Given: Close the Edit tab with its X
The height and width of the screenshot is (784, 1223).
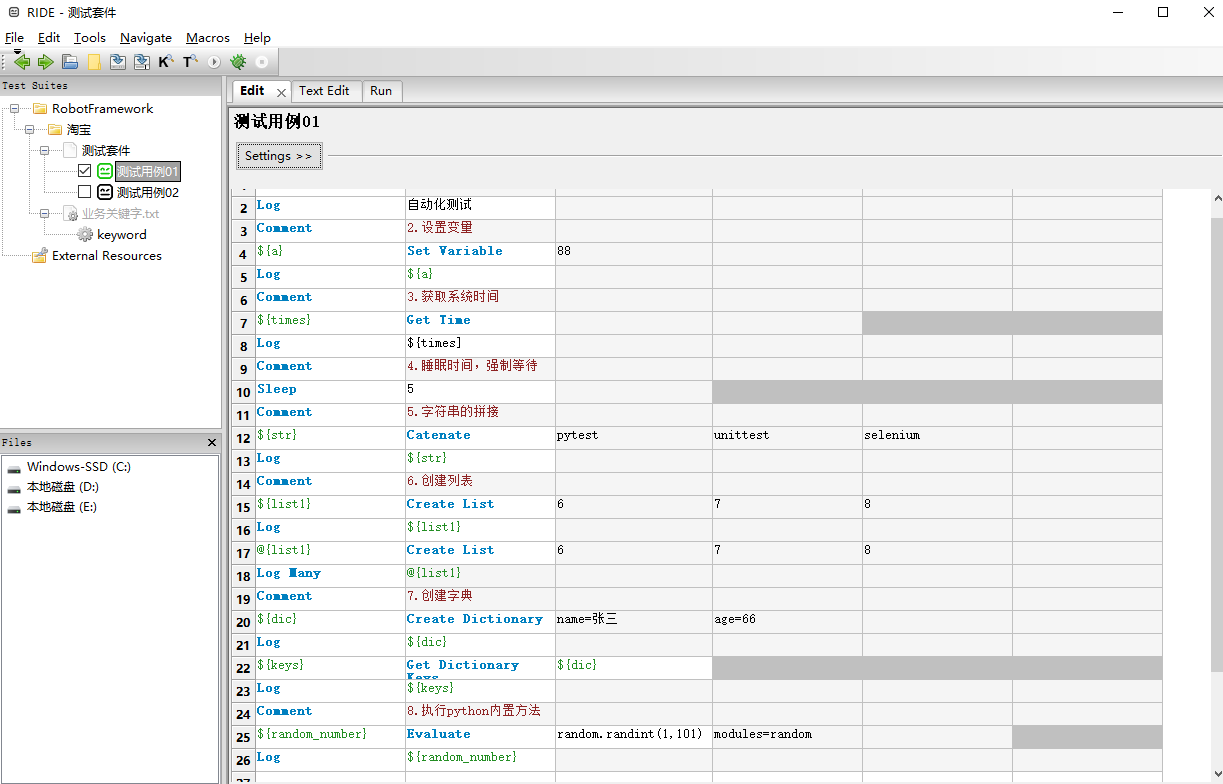Looking at the screenshot, I should (x=281, y=92).
